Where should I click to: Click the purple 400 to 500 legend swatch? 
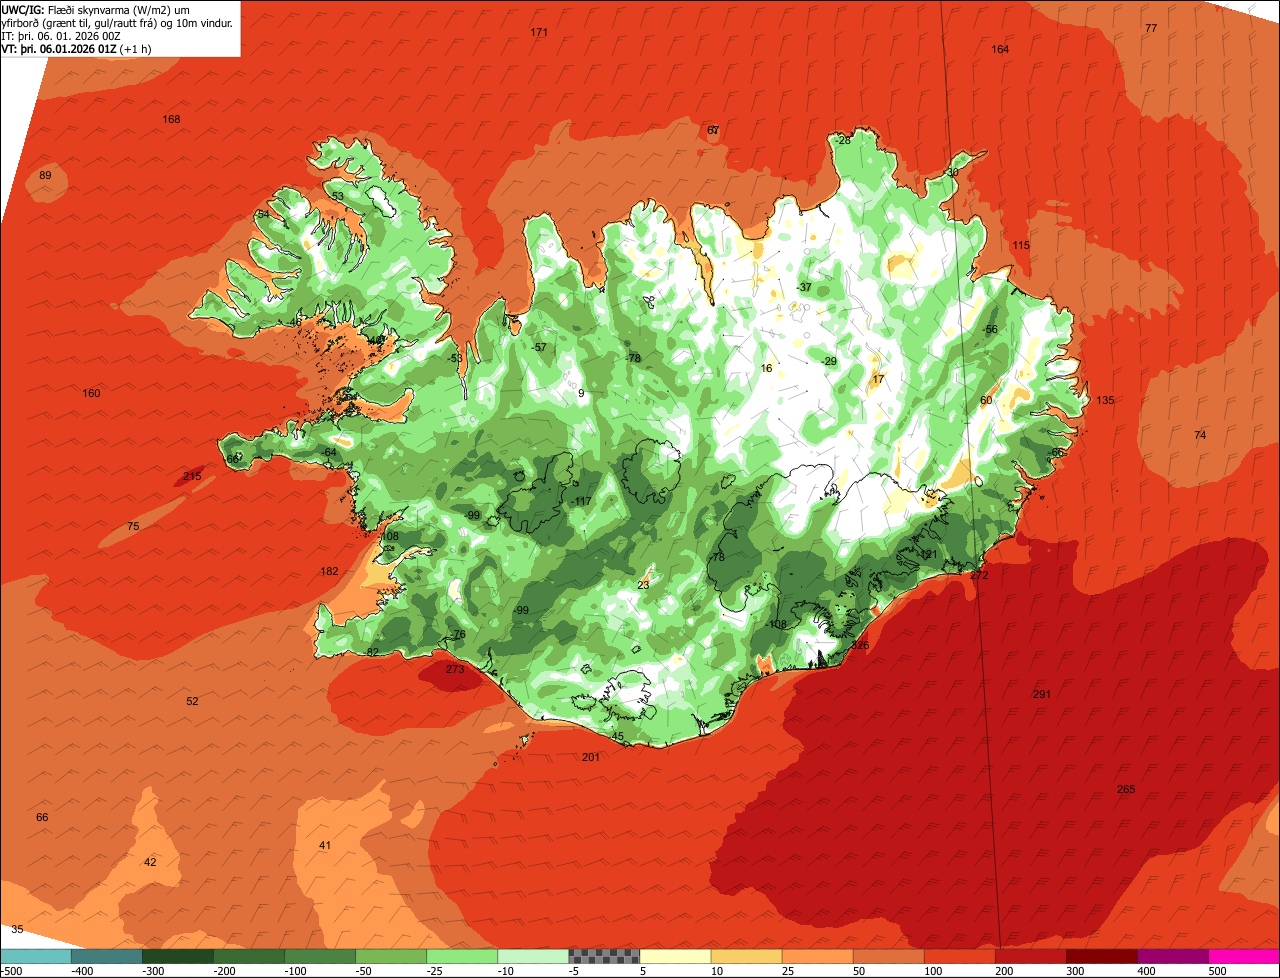coord(1173,956)
